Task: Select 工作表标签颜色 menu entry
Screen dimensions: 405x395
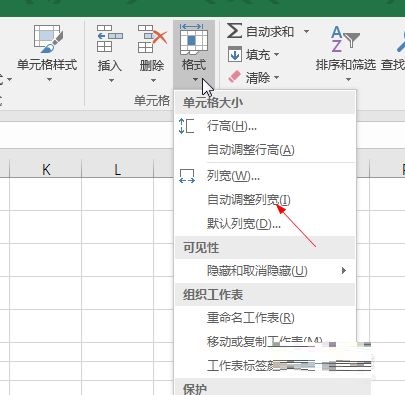Action: (265, 366)
